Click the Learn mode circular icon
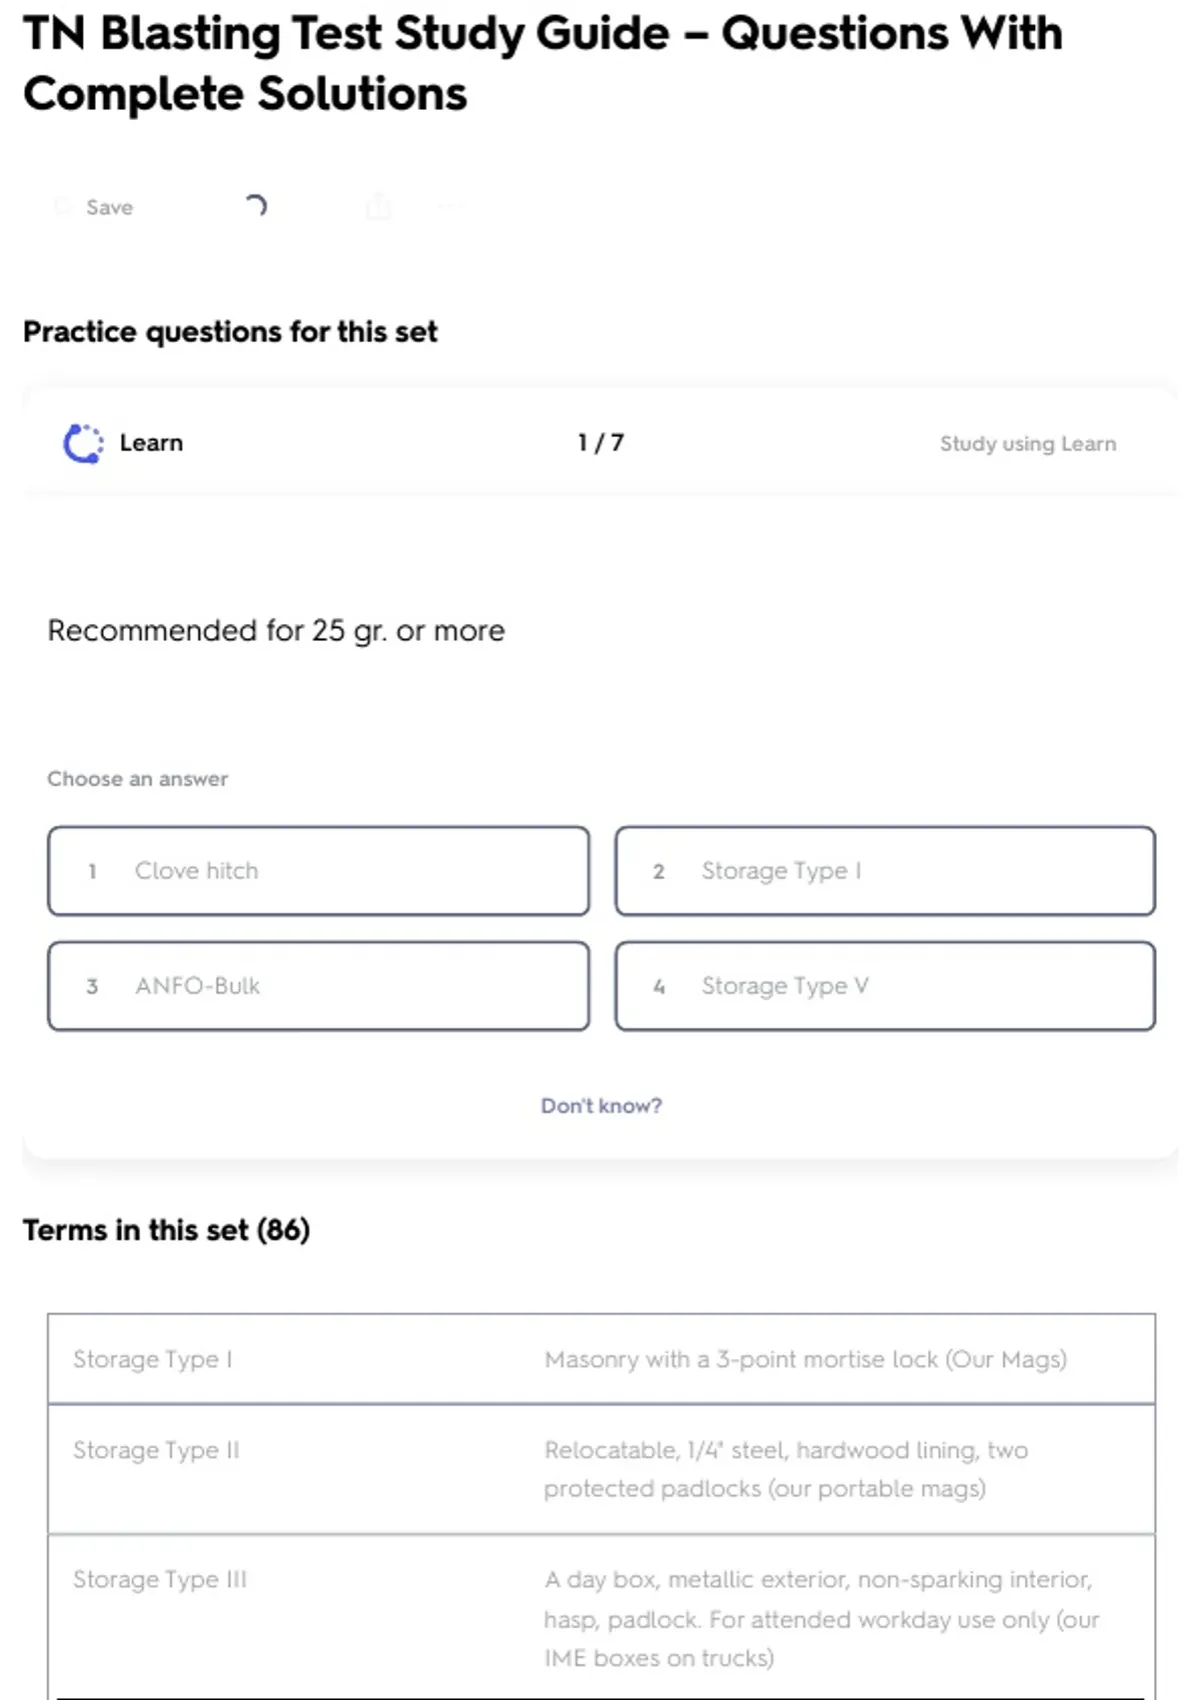This screenshot has width=1200, height=1700. tap(83, 443)
